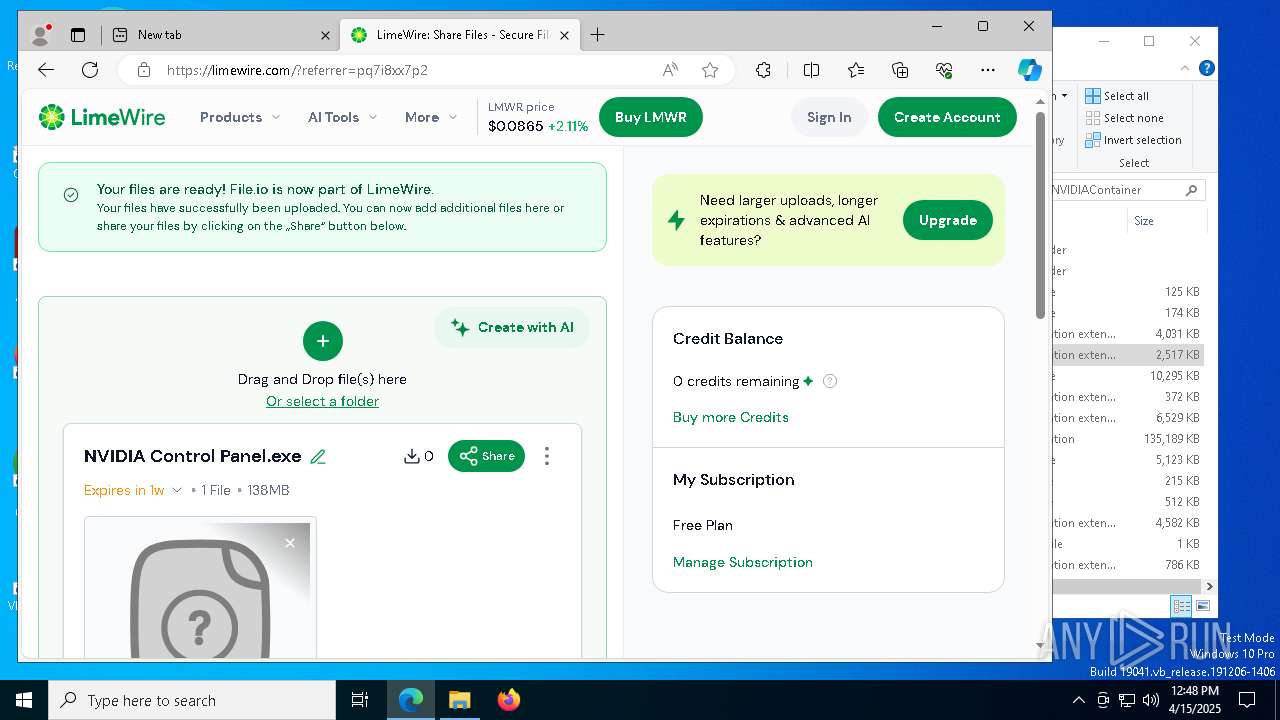Viewport: 1280px width, 720px height.
Task: Click Invert selection in File Explorer
Action: click(1133, 140)
